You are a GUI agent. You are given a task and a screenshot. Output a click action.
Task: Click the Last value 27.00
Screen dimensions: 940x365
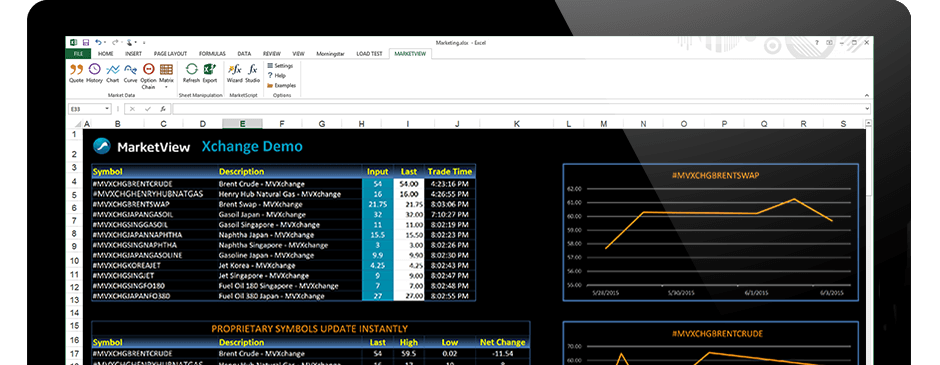409,296
